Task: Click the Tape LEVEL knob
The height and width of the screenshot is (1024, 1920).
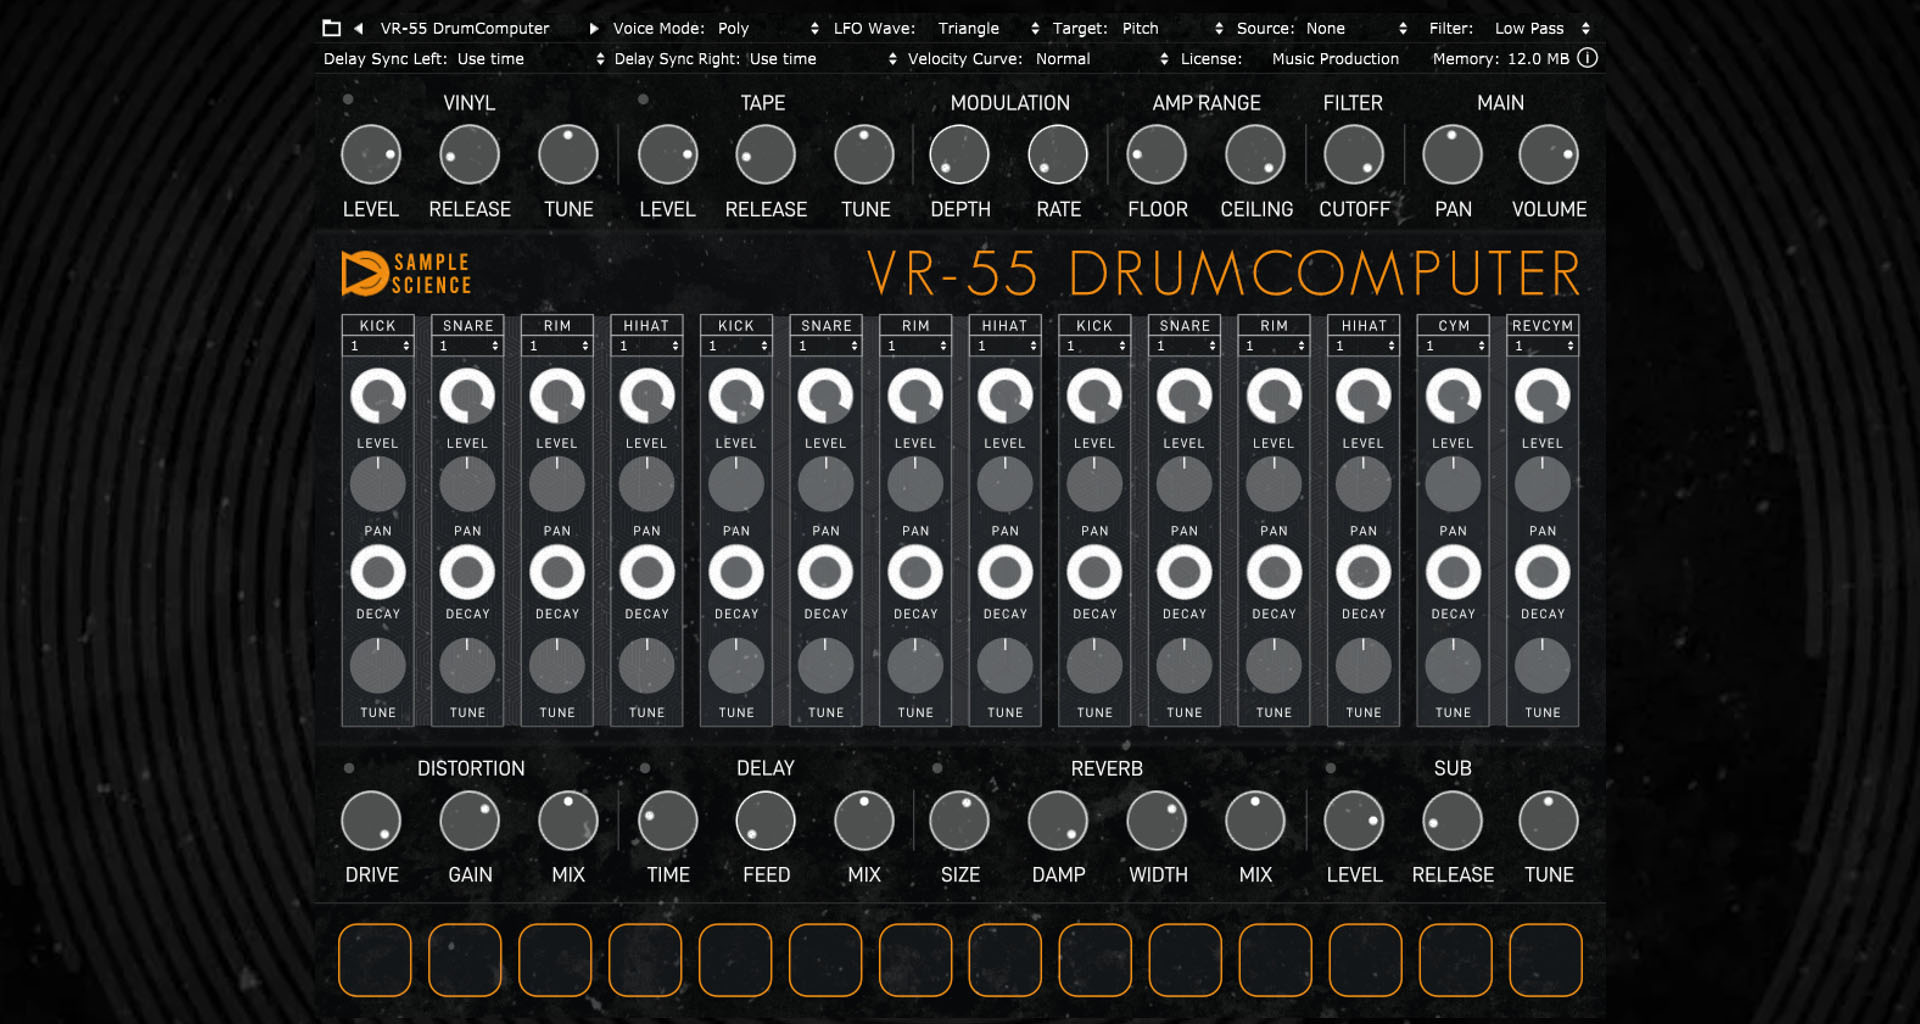Action: pos(667,155)
